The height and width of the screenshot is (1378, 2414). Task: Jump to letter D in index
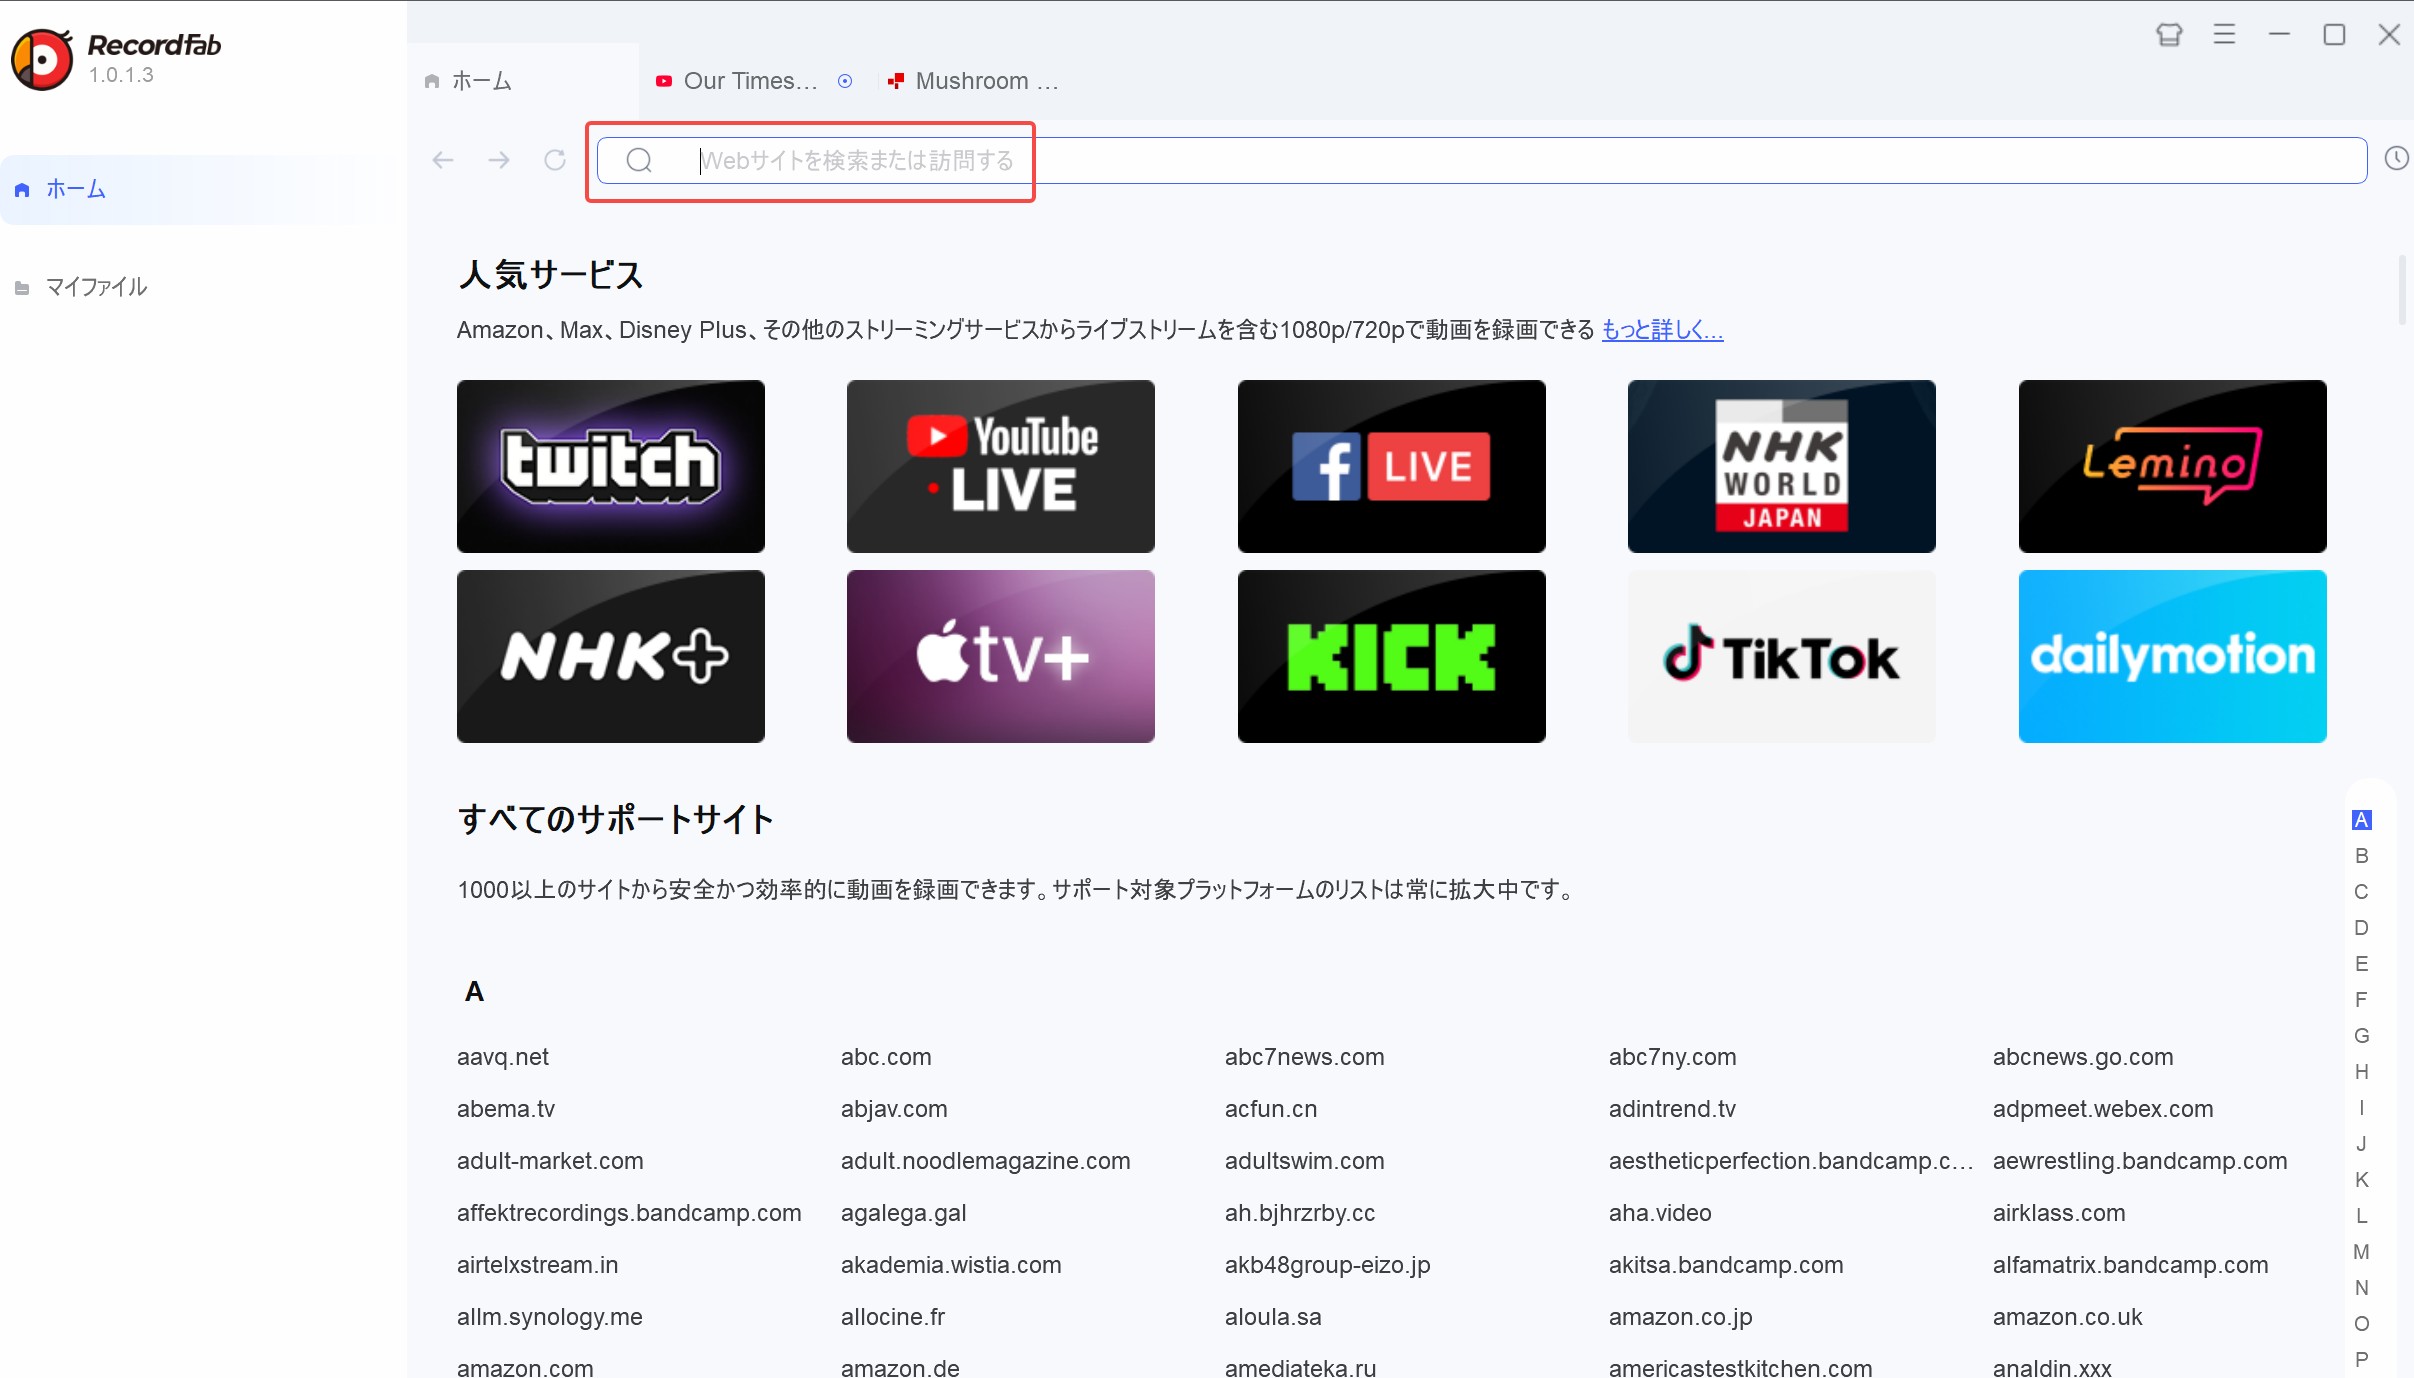(x=2361, y=928)
